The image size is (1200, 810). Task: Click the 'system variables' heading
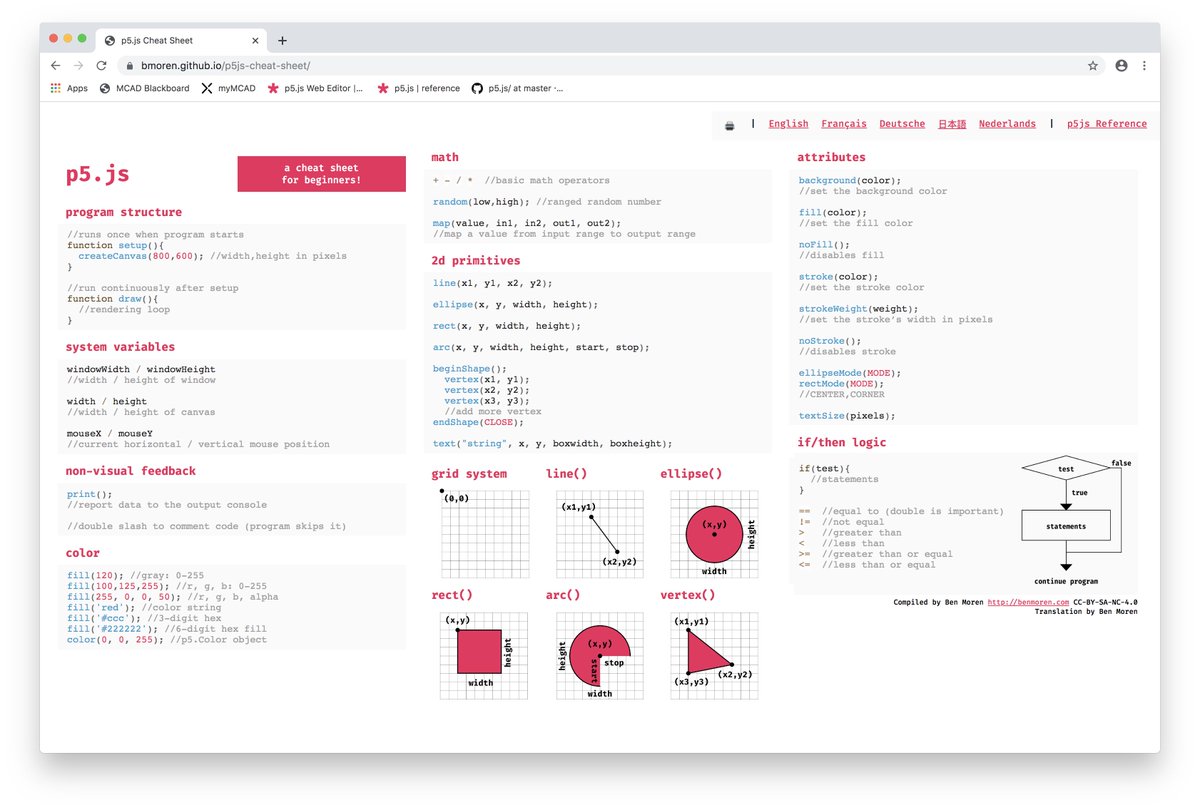(120, 347)
